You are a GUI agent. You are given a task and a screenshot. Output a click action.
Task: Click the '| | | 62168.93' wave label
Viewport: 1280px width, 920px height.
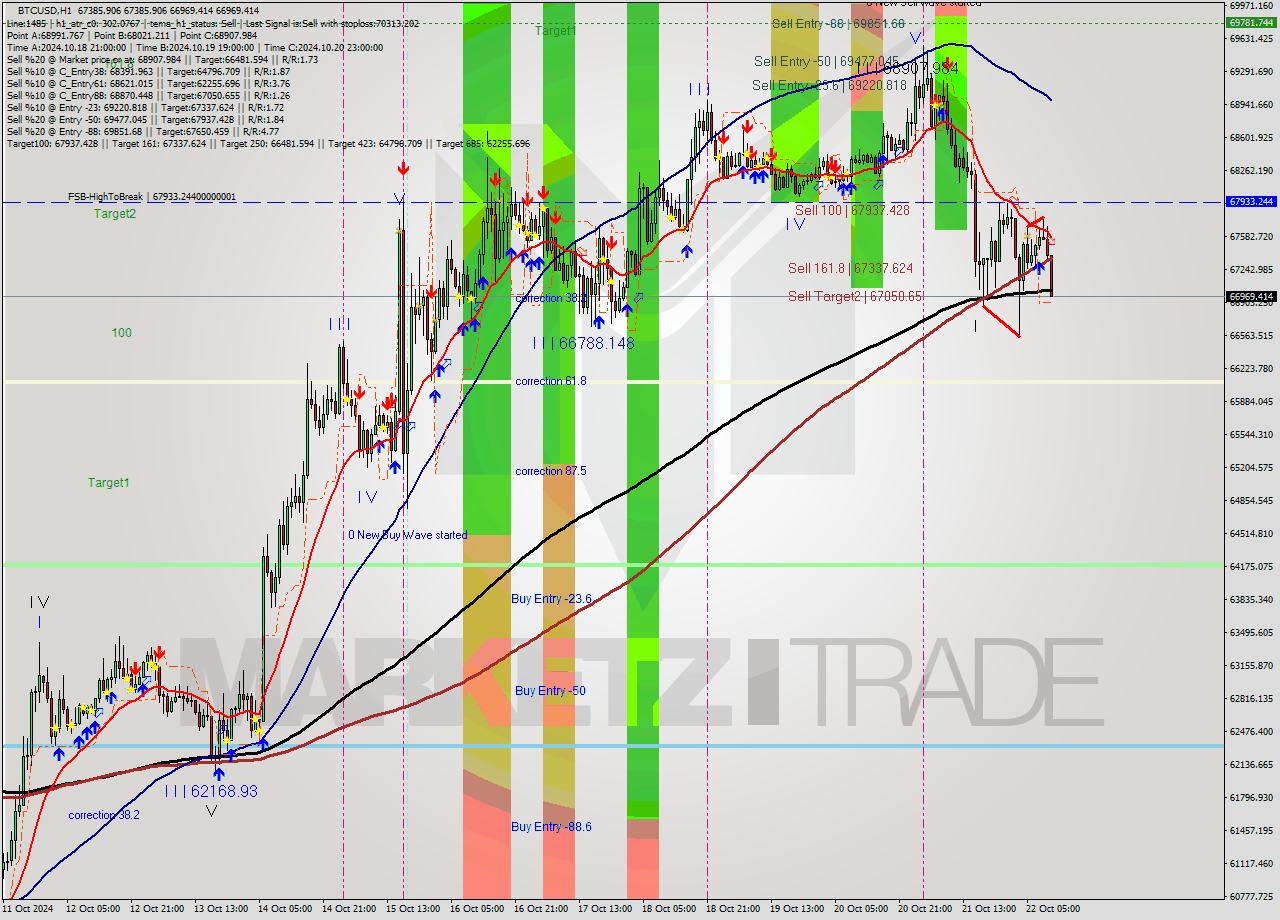coord(211,791)
